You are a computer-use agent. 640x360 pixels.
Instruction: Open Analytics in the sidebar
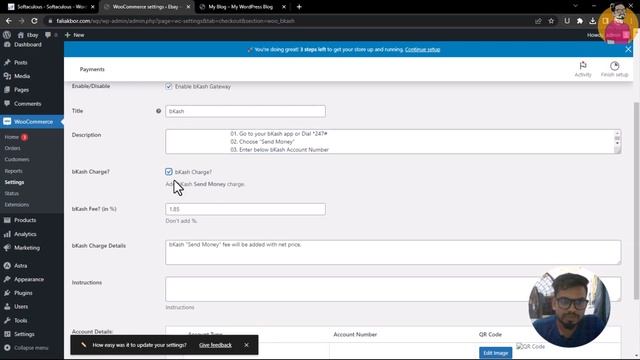click(25, 234)
